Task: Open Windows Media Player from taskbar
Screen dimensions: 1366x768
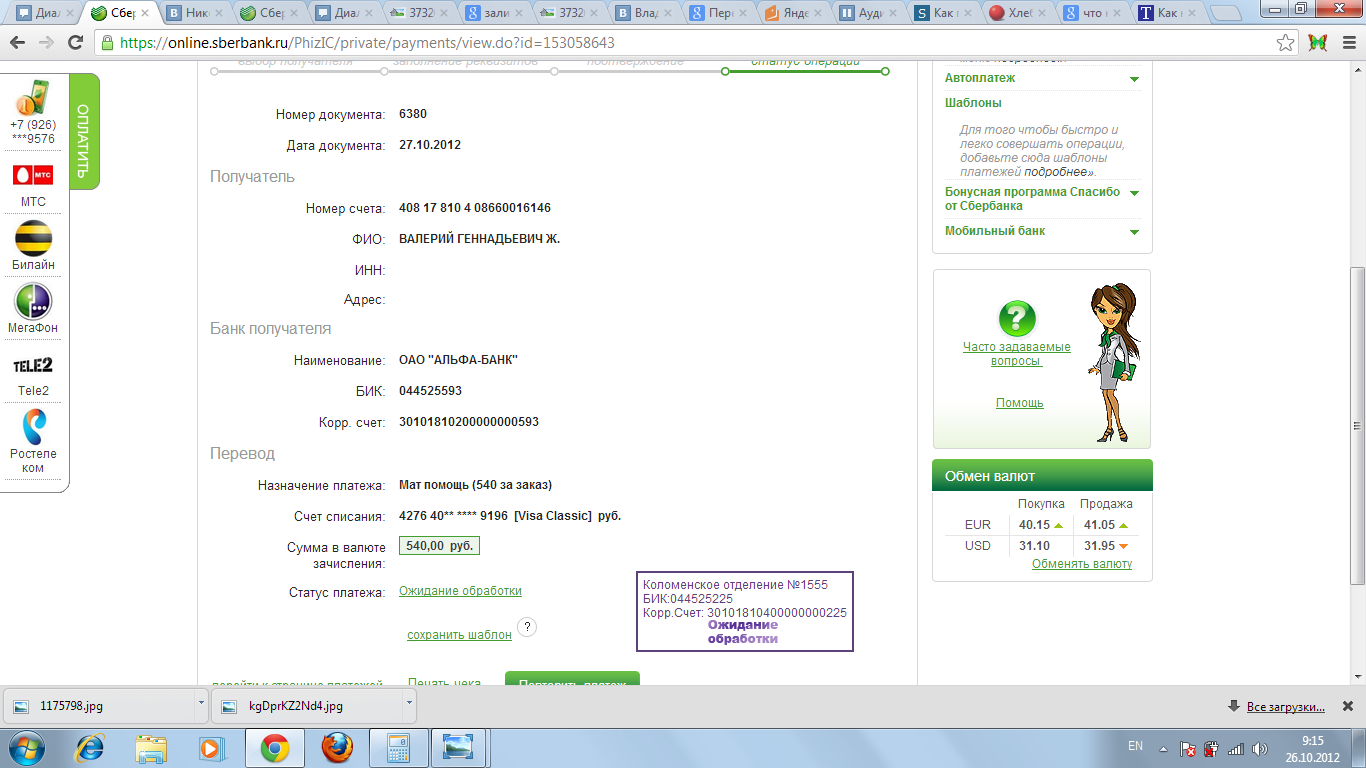Action: point(210,747)
